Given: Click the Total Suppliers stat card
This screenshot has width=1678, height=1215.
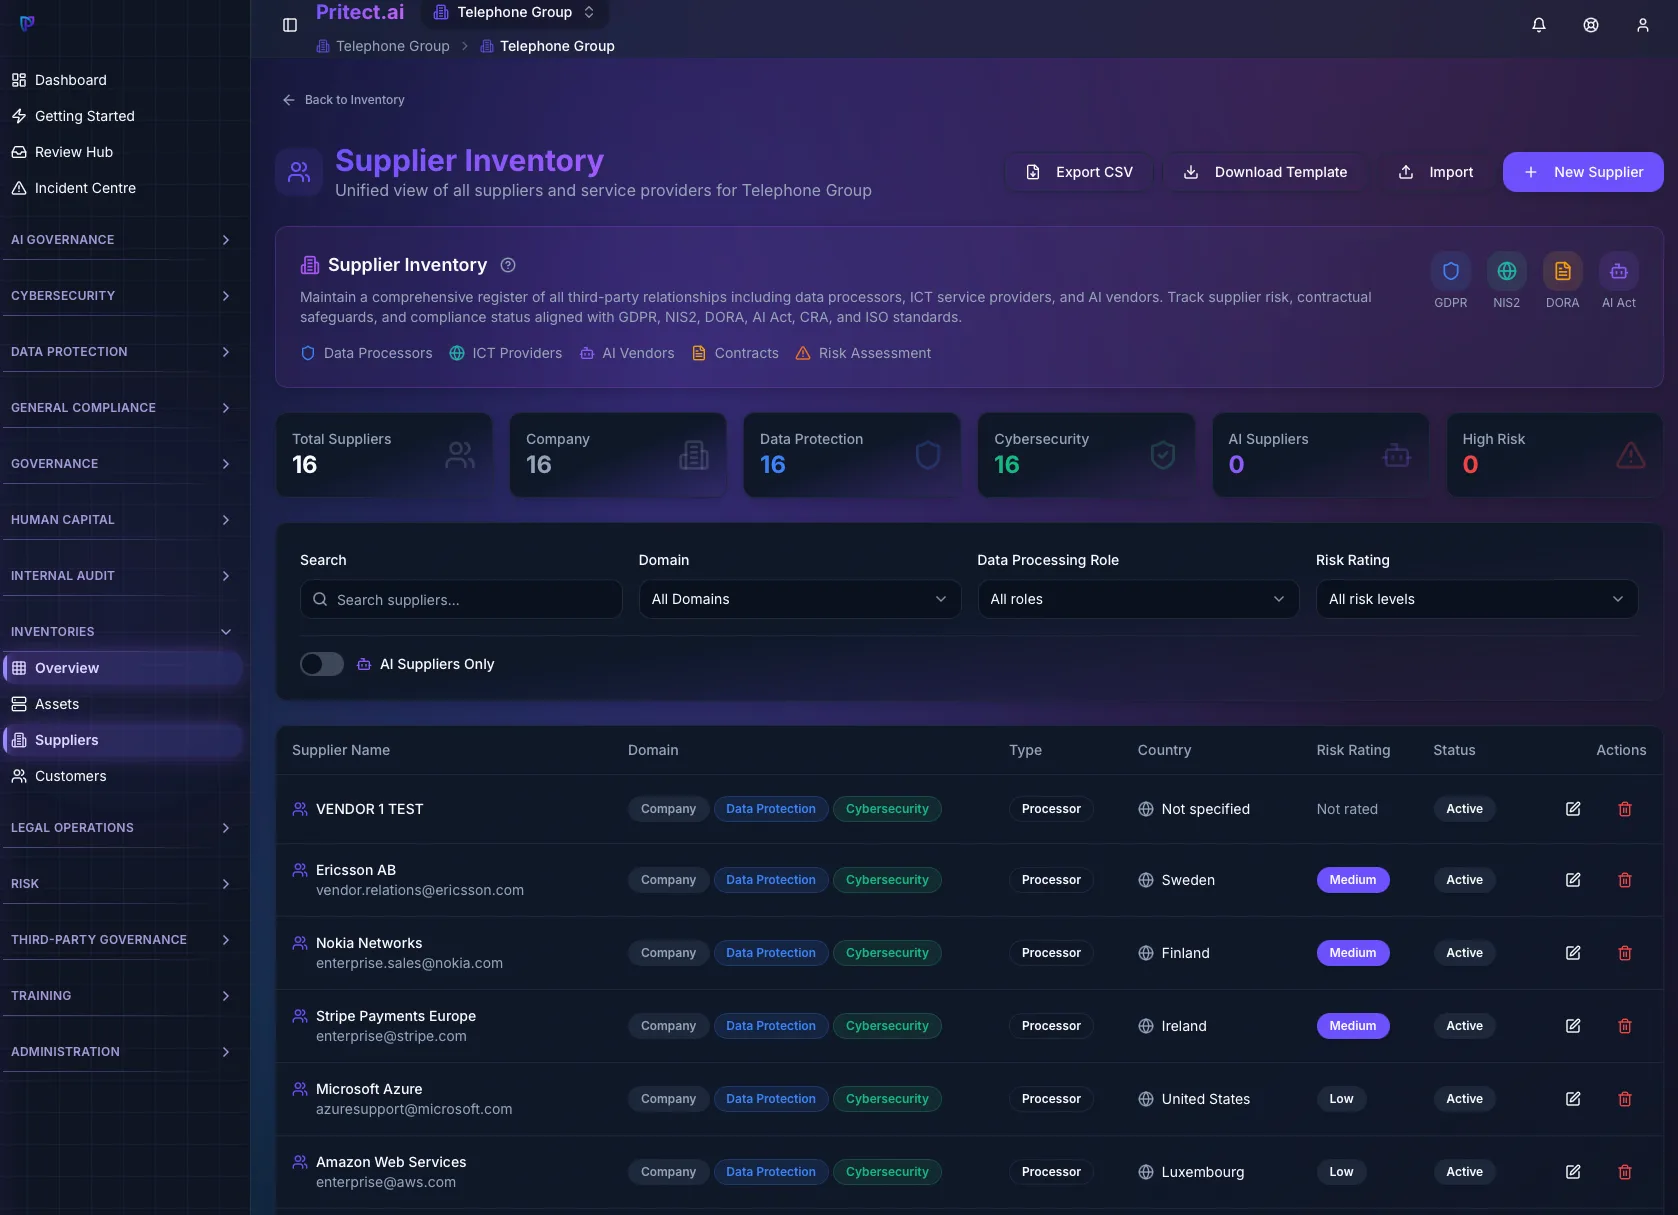Looking at the screenshot, I should click(x=384, y=455).
